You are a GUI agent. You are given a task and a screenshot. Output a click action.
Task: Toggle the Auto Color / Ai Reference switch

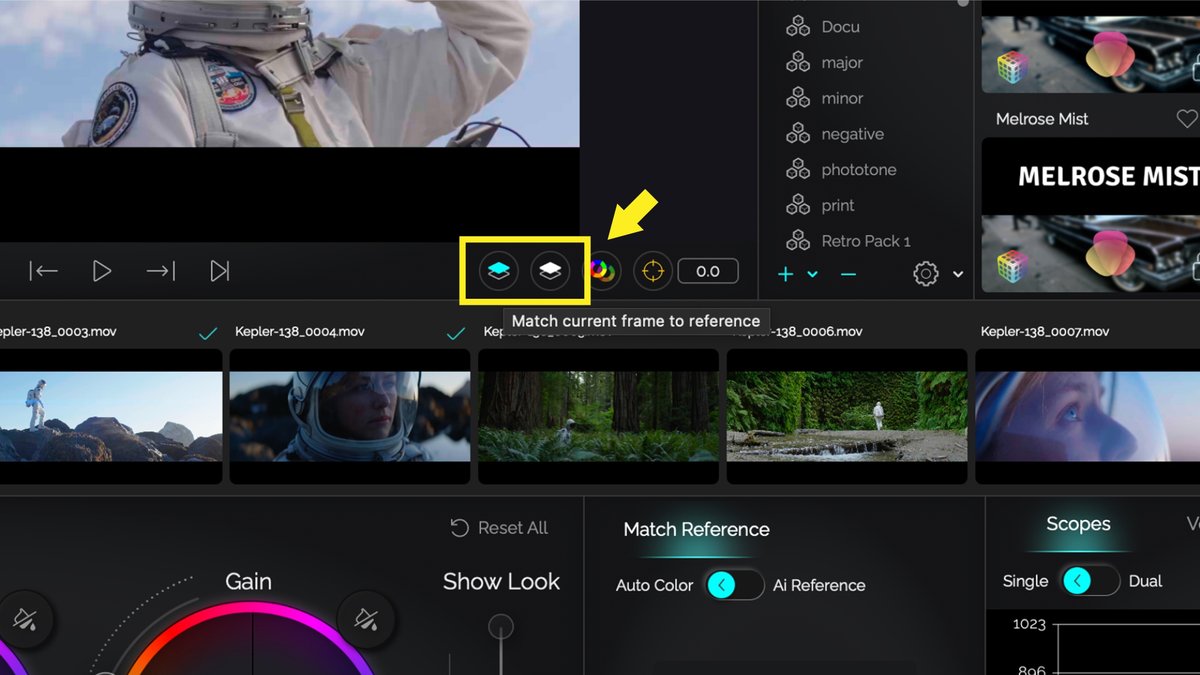click(x=735, y=585)
